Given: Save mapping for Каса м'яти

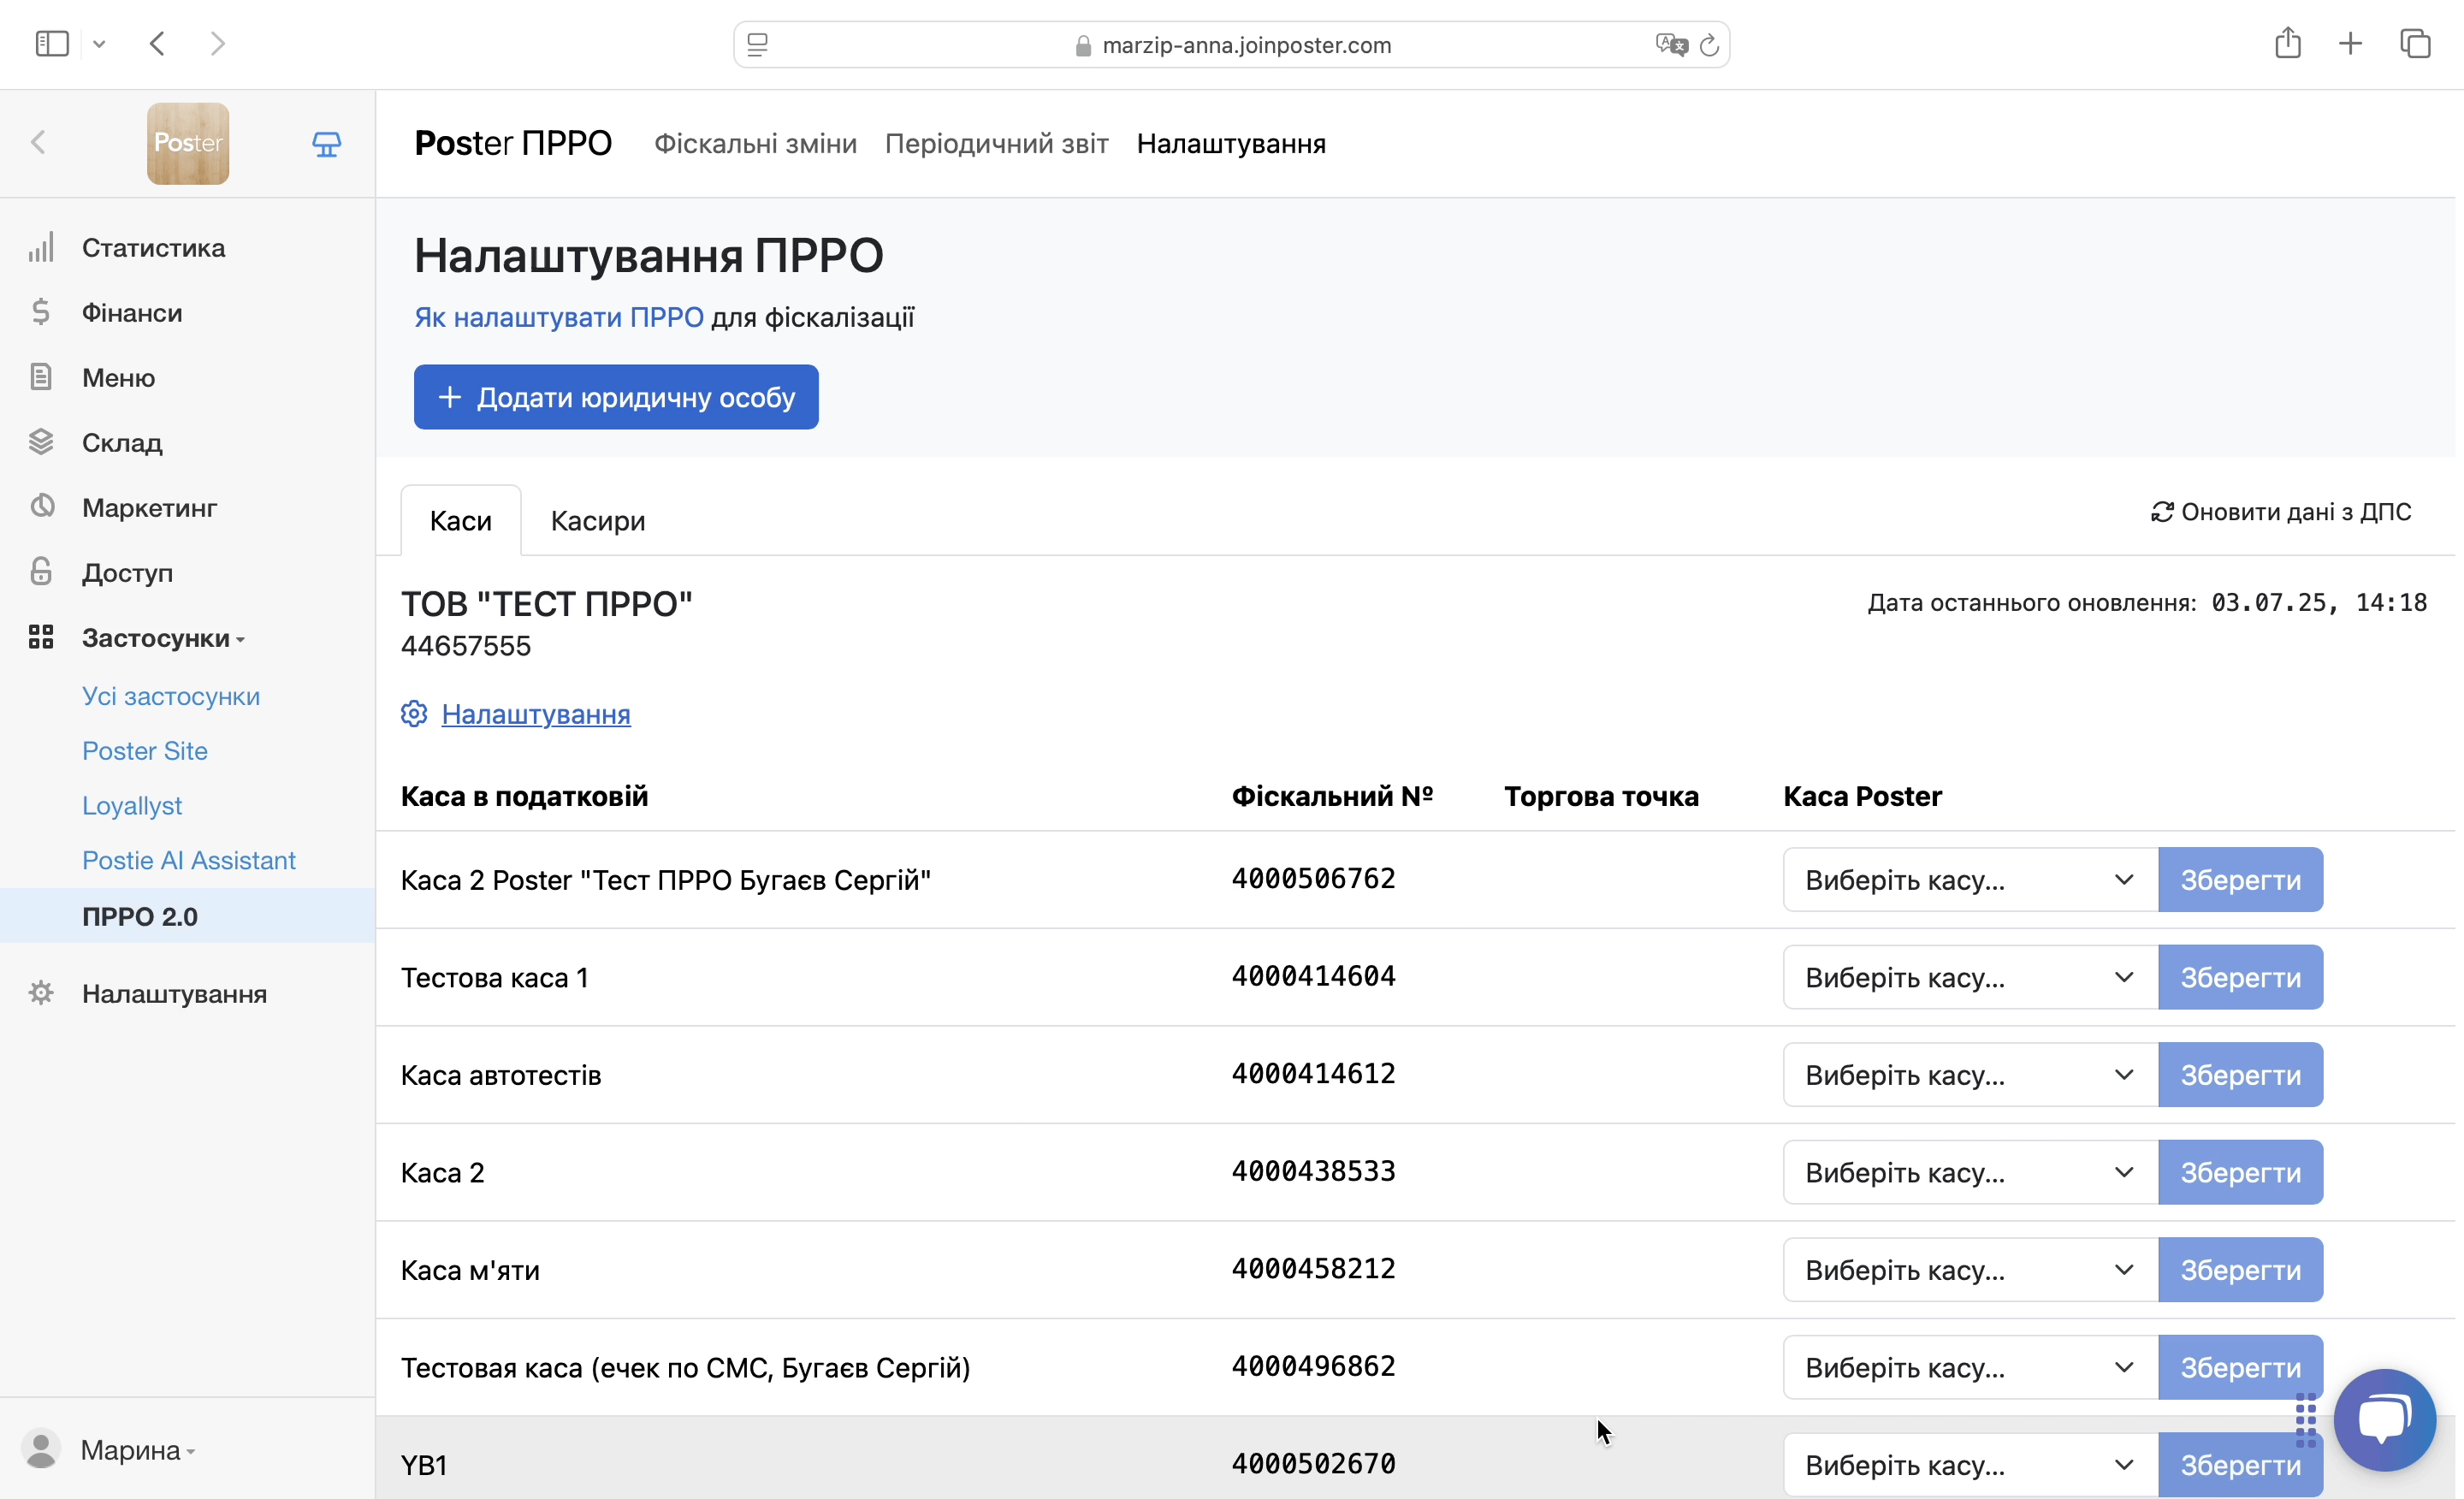Looking at the screenshot, I should (x=2240, y=1270).
